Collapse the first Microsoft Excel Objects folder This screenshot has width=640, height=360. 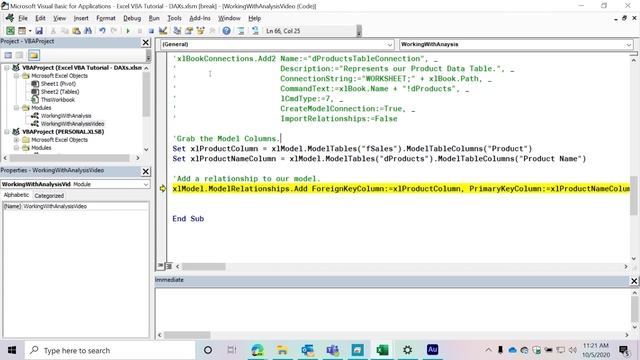tap(16, 76)
